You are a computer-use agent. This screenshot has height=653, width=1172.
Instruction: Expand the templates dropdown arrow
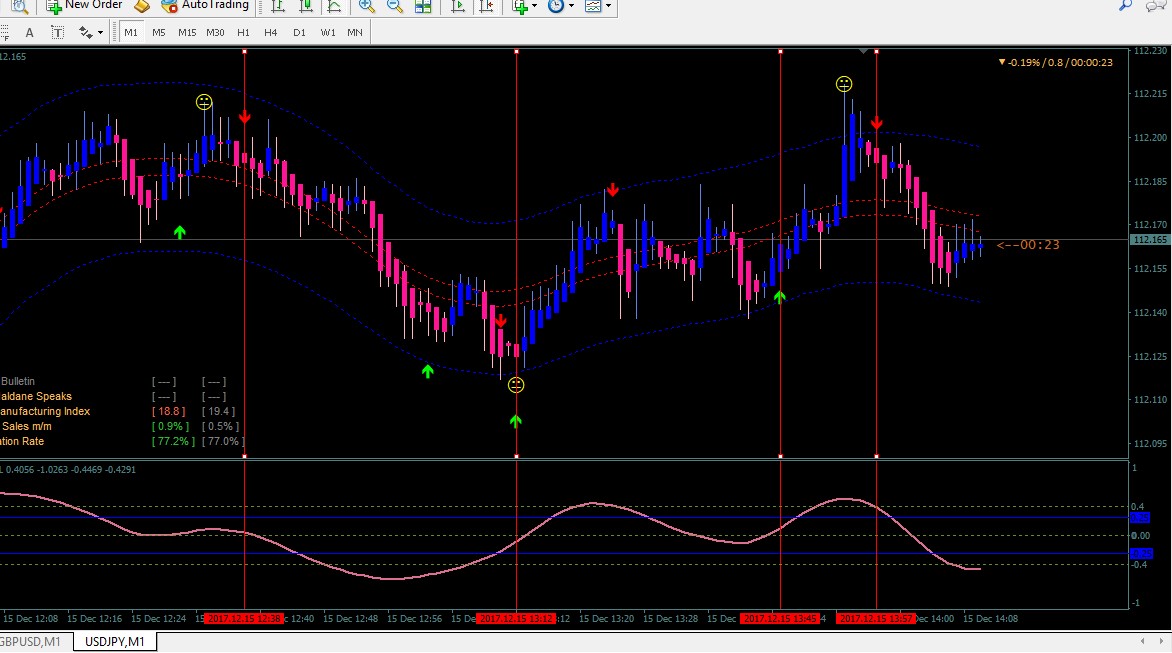(x=608, y=6)
